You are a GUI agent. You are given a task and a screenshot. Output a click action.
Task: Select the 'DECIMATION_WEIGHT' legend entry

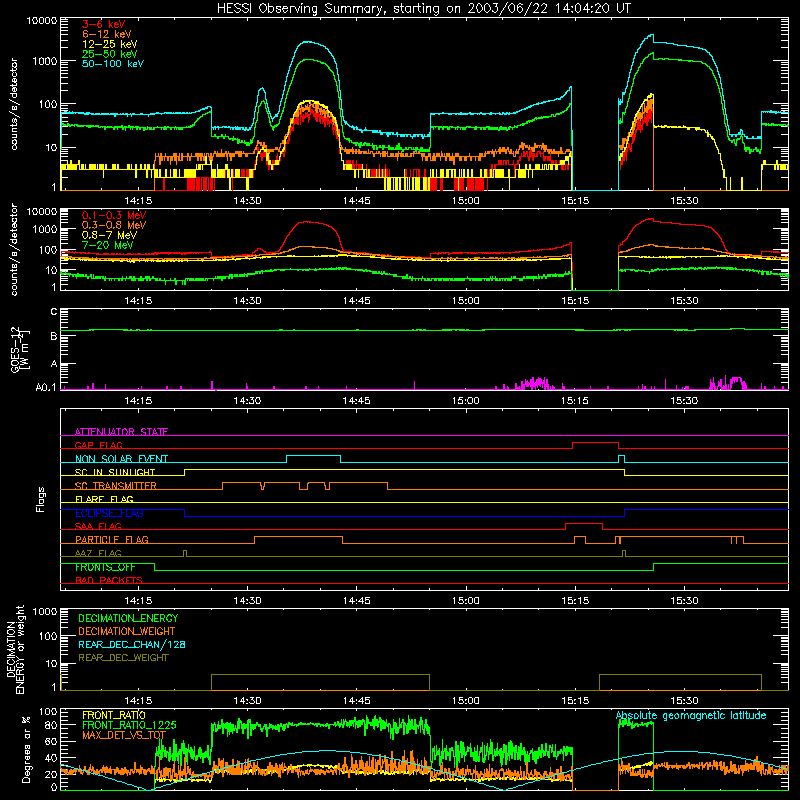(127, 631)
